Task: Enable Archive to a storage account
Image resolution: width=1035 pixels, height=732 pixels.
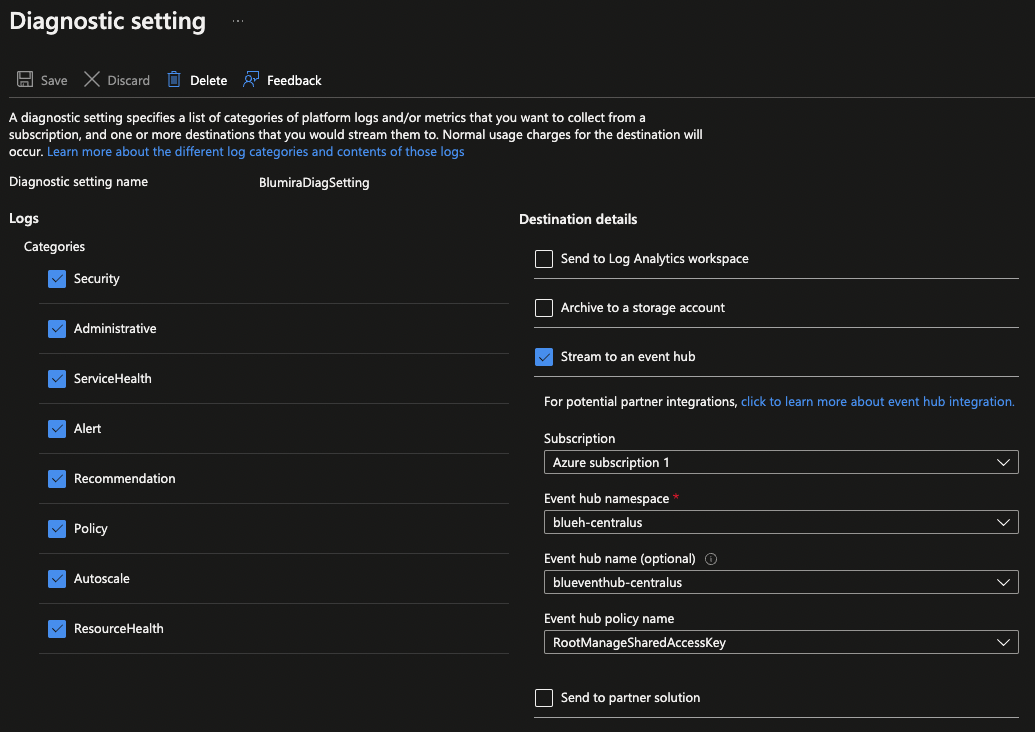Action: point(543,307)
